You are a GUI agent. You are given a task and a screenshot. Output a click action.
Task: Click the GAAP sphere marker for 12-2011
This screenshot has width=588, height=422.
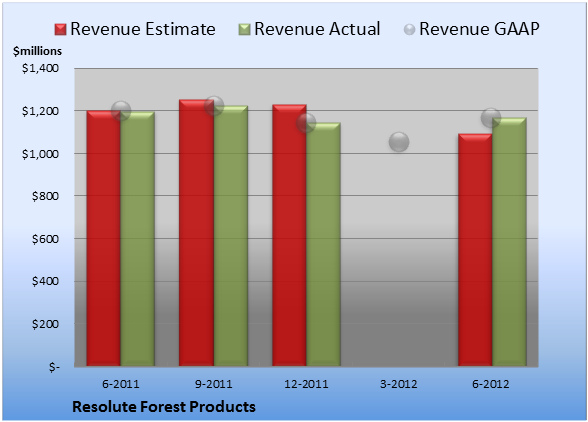[306, 123]
